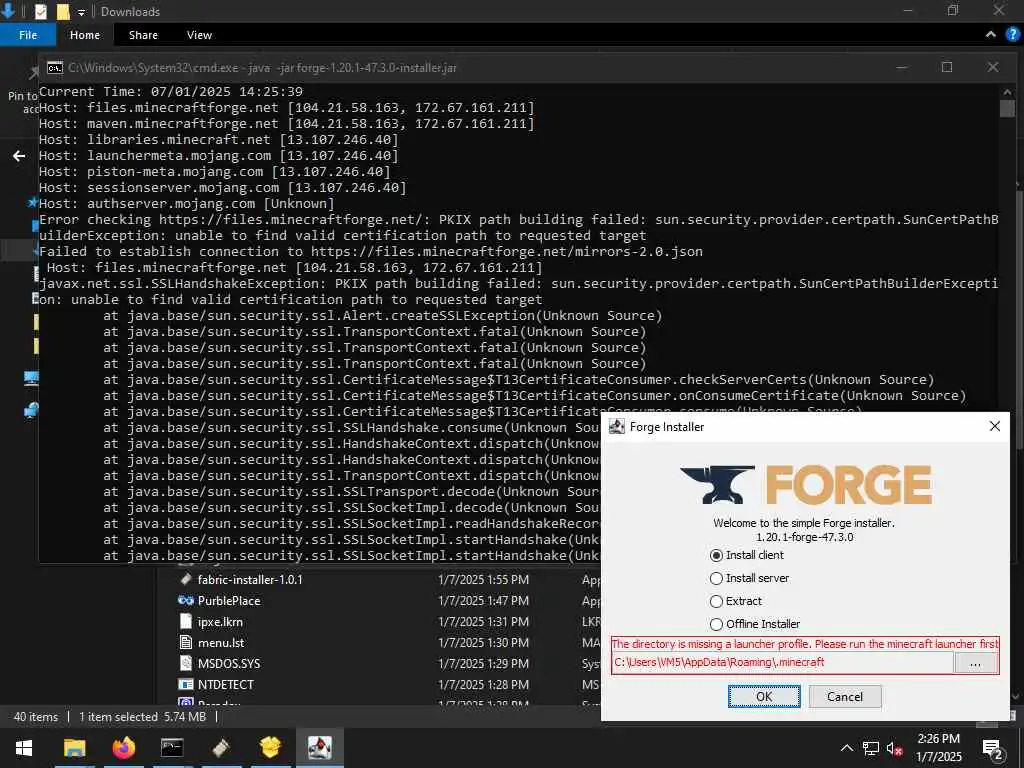Click the '40 items' status bar text
This screenshot has height=768, width=1024.
coord(36,716)
